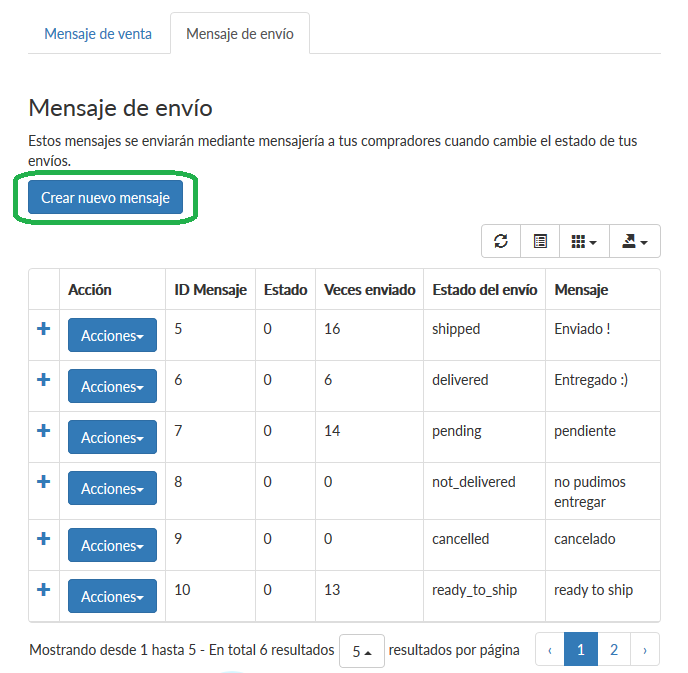Click the plus icon for not_delivered row
Screen dimensions: 688x673
(43, 482)
